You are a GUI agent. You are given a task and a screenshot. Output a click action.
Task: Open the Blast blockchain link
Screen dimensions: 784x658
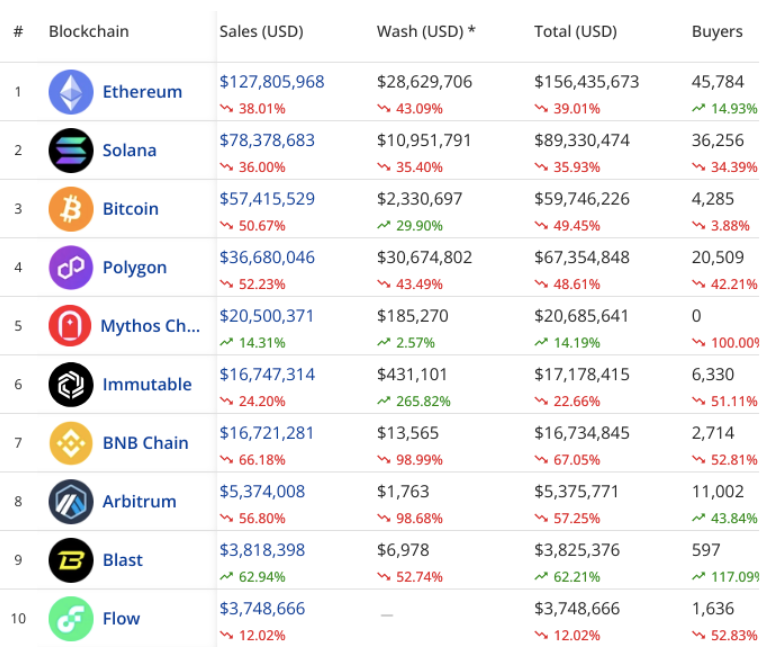pyautogui.click(x=122, y=560)
